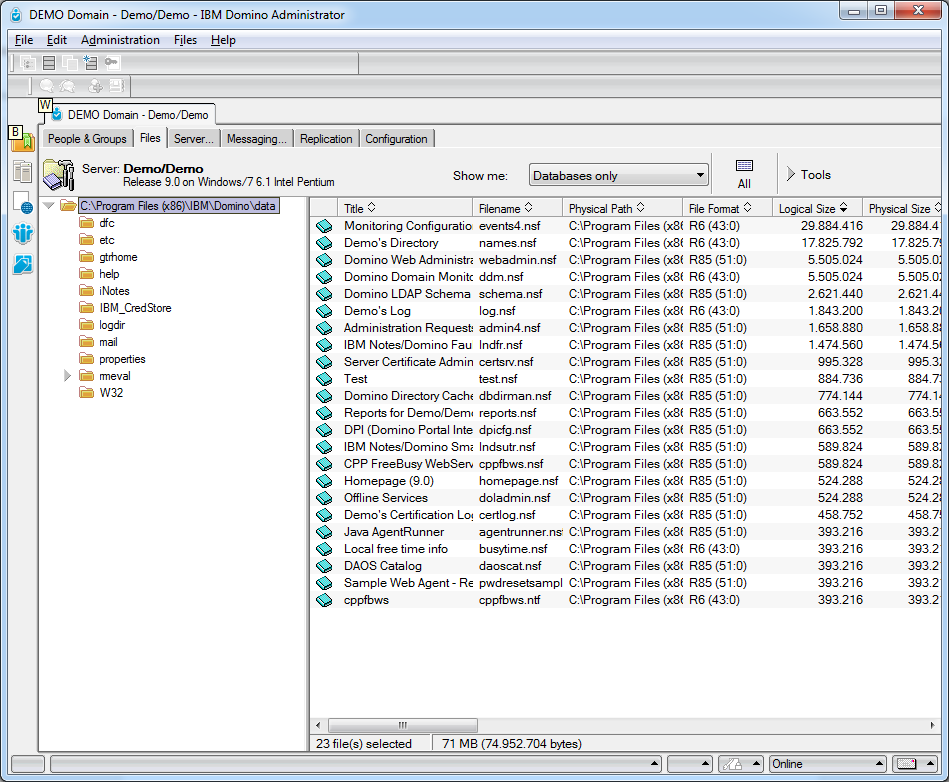Open the web page globe icon in sidebar
The image size is (949, 782).
click(x=22, y=203)
